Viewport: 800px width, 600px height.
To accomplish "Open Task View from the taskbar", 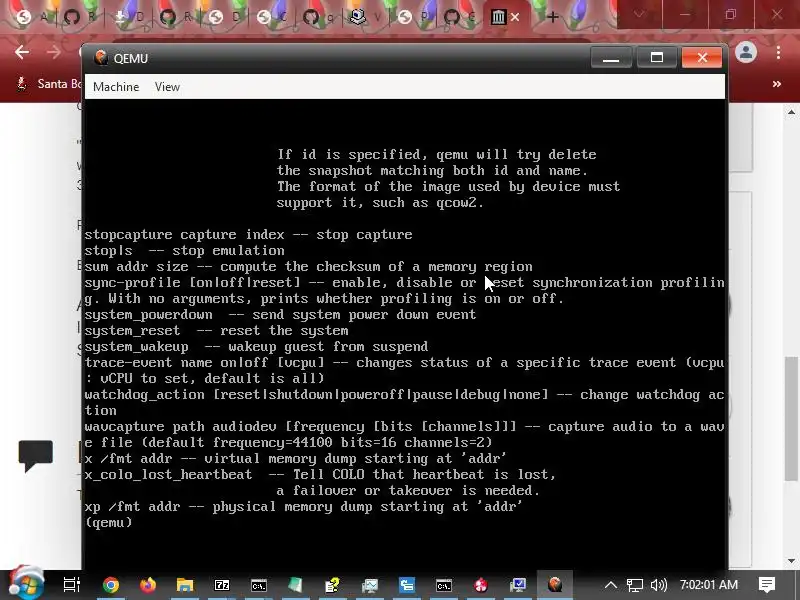I will [71, 585].
